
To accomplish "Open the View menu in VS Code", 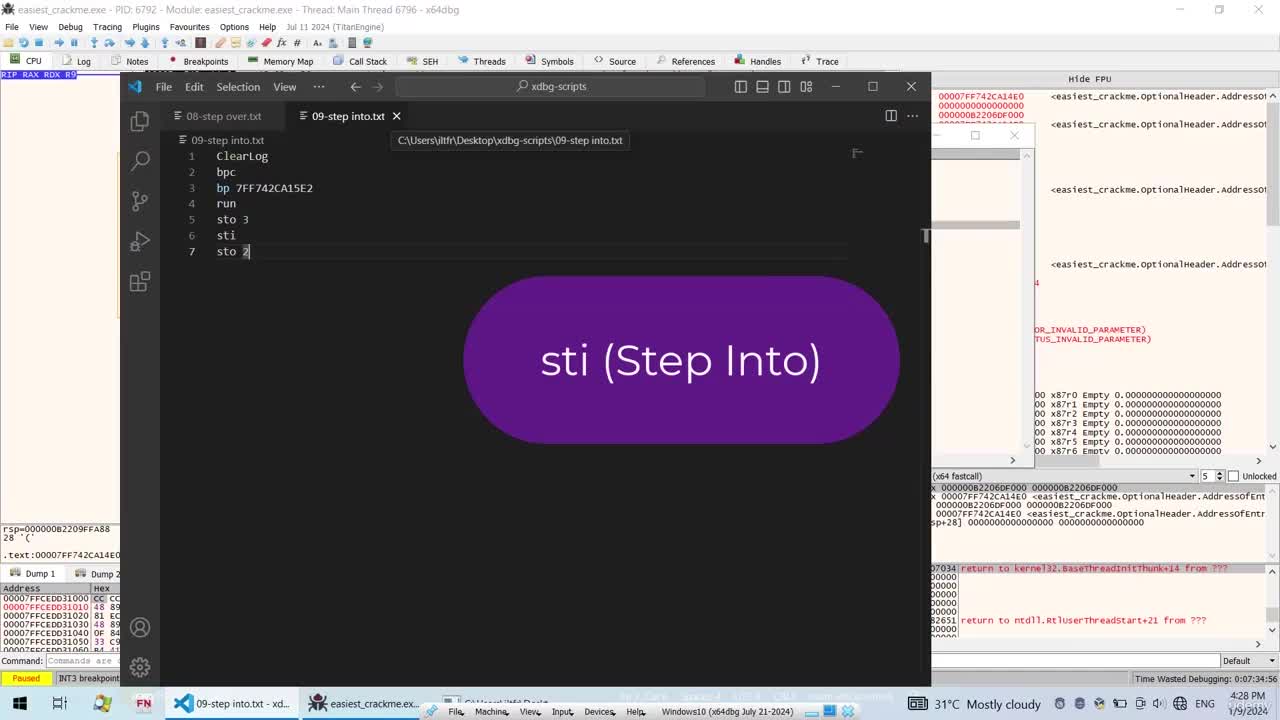I will point(284,87).
